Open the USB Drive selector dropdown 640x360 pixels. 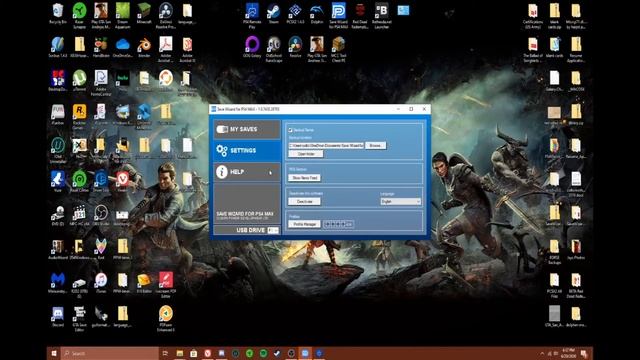pos(273,230)
